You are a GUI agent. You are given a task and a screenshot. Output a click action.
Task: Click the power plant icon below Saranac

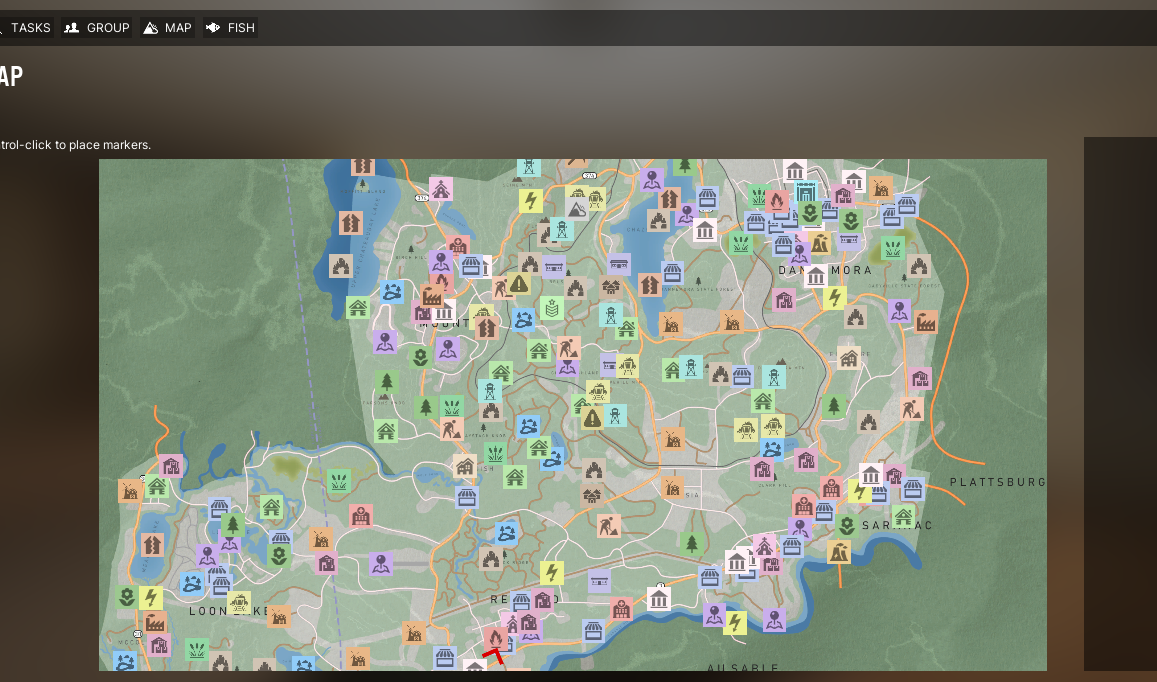(838, 551)
